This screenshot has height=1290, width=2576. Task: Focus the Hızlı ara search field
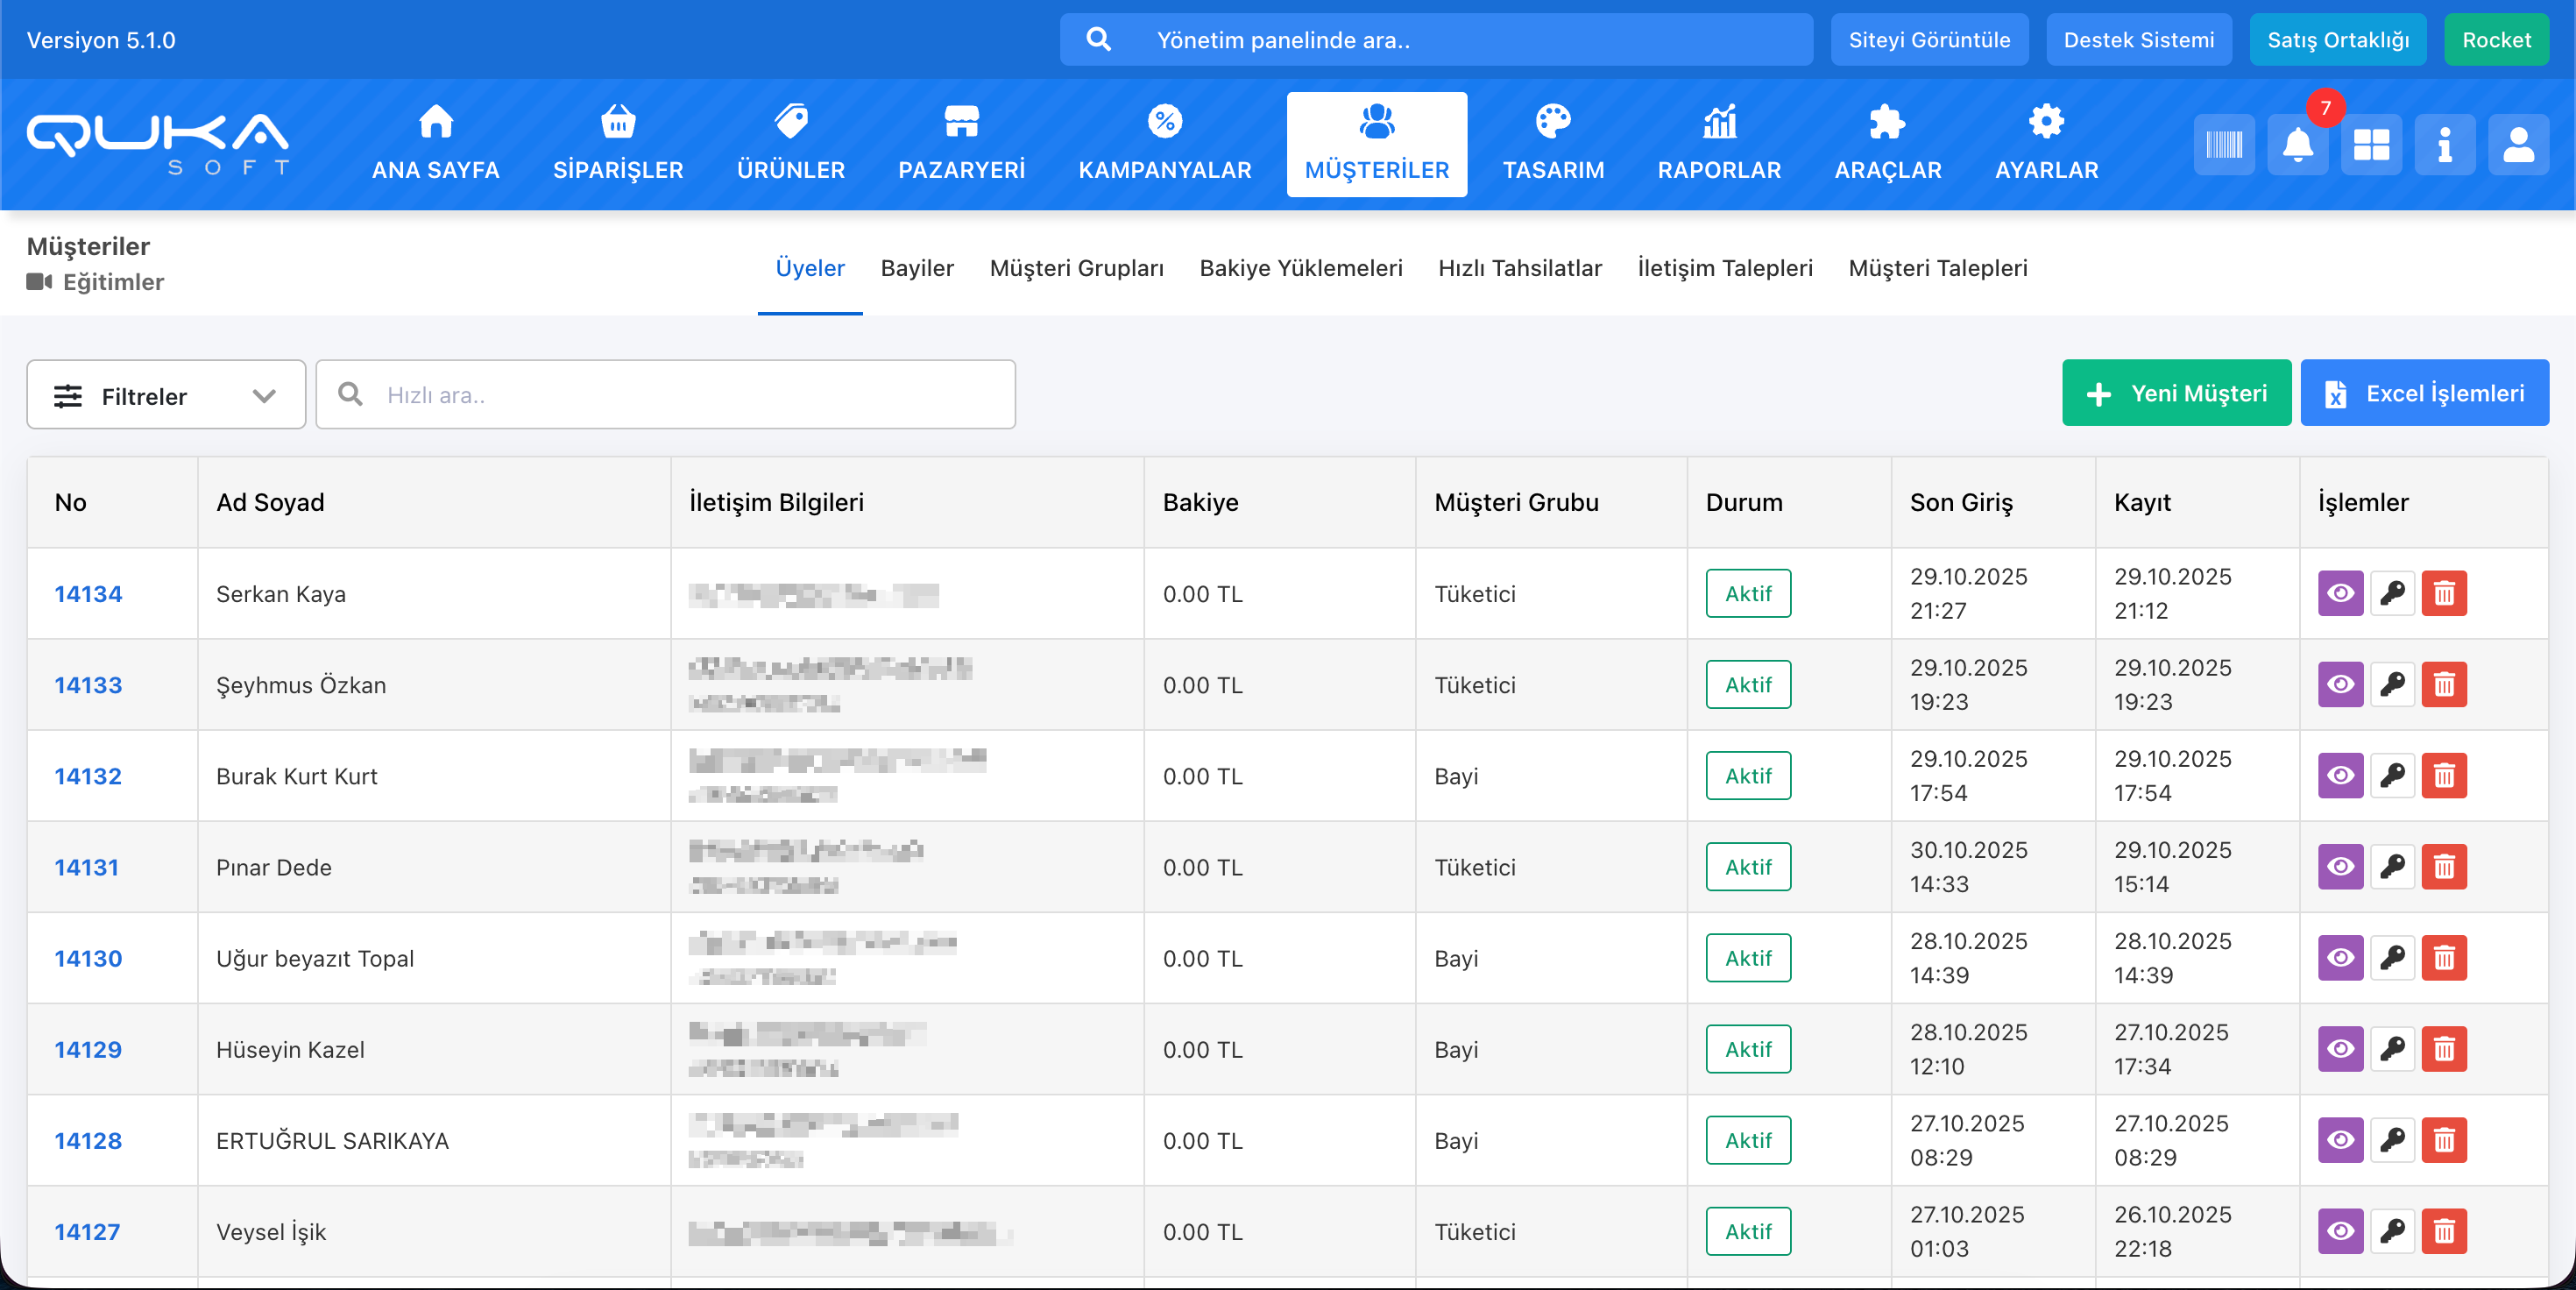690,395
